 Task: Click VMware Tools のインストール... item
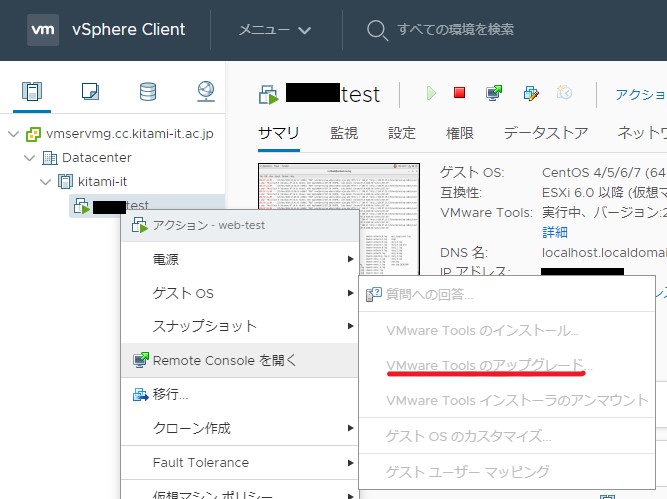(507, 331)
